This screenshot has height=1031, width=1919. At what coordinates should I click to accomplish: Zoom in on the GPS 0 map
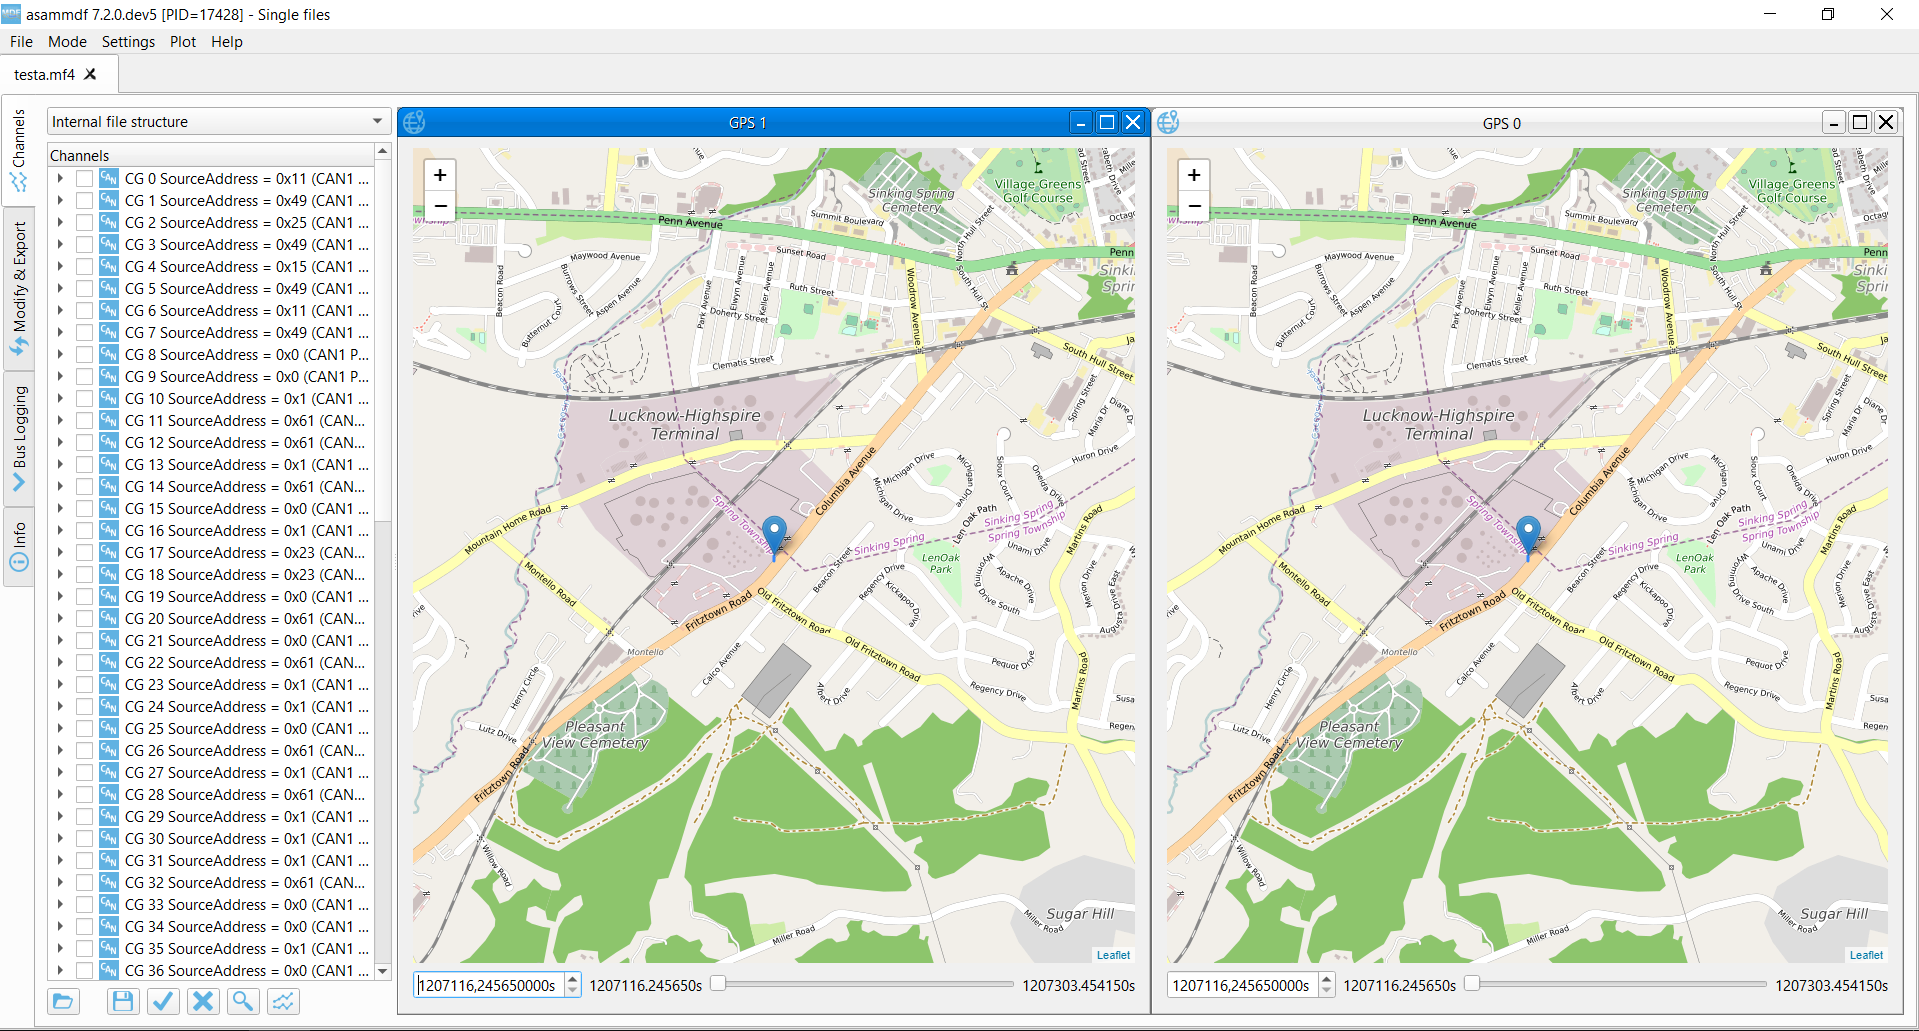tap(1194, 175)
